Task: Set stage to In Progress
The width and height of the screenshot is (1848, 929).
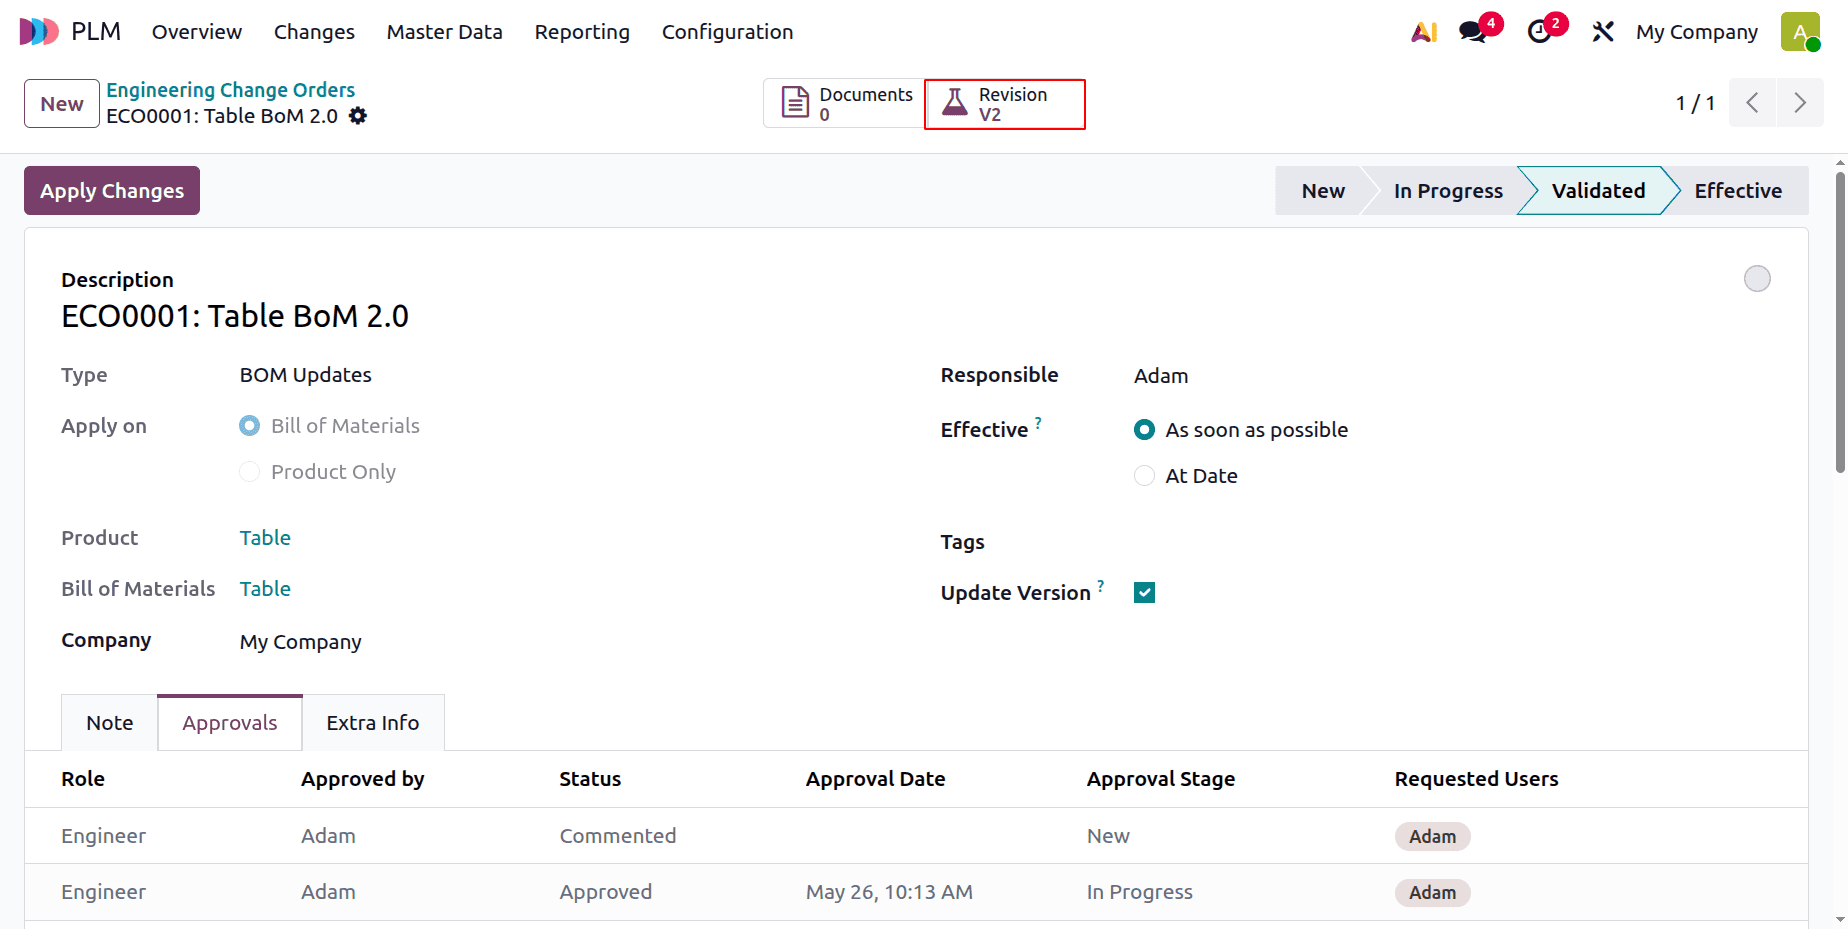Action: pos(1448,191)
